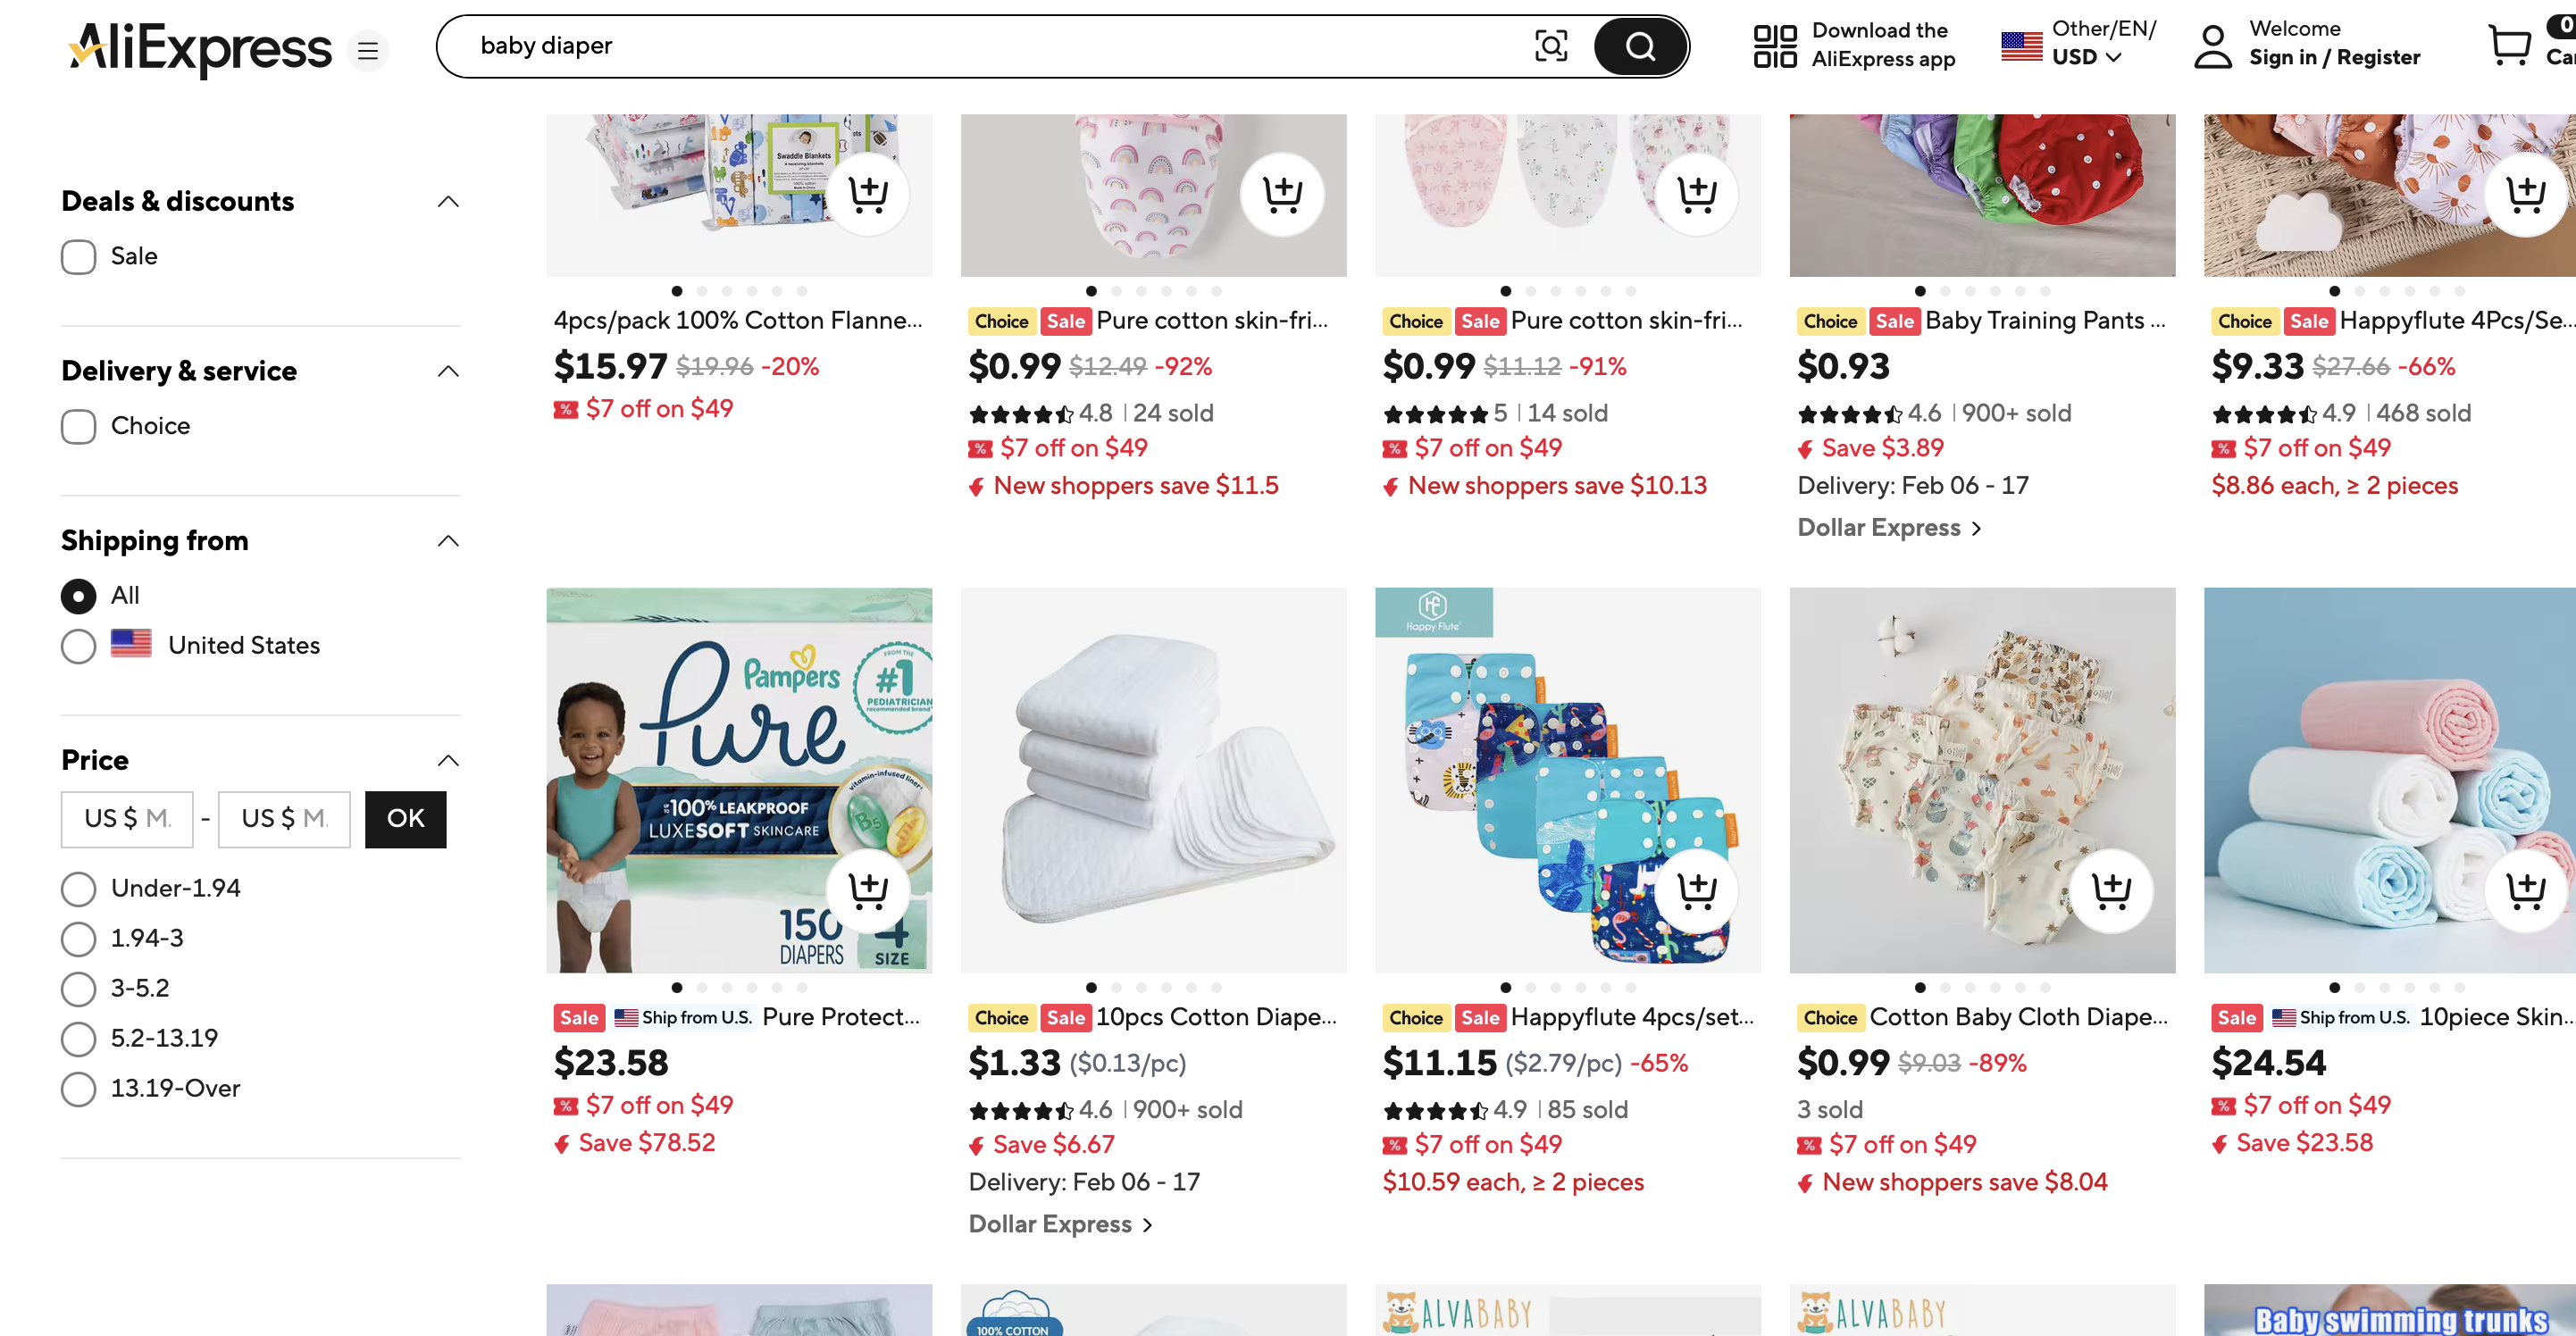
Task: Open image search camera icon
Action: (x=1550, y=46)
